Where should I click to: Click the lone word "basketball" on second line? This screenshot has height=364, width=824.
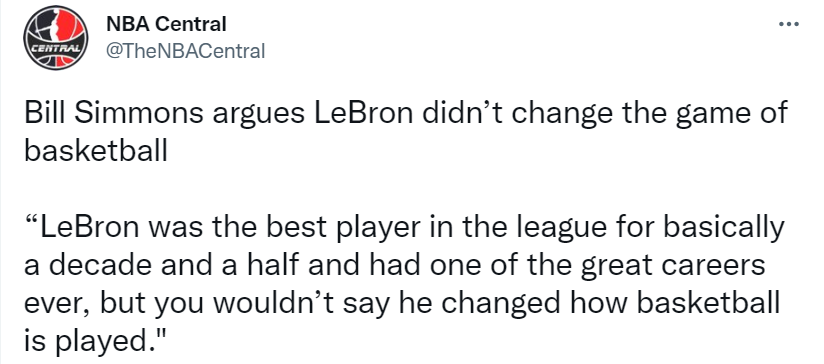click(x=96, y=152)
